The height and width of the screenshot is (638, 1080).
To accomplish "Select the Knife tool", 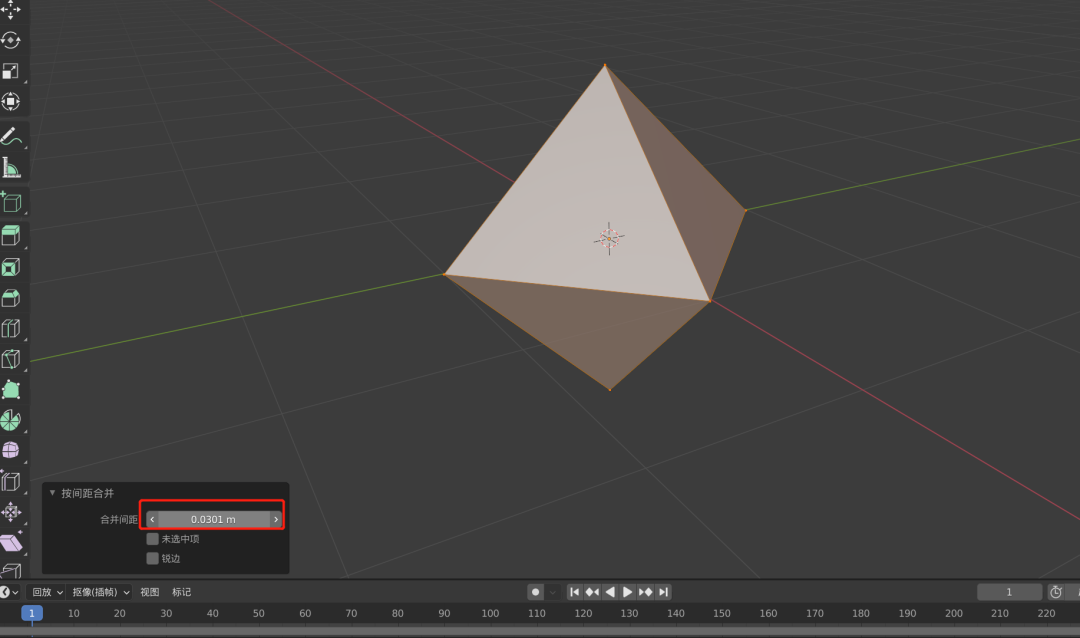I will (x=10, y=359).
